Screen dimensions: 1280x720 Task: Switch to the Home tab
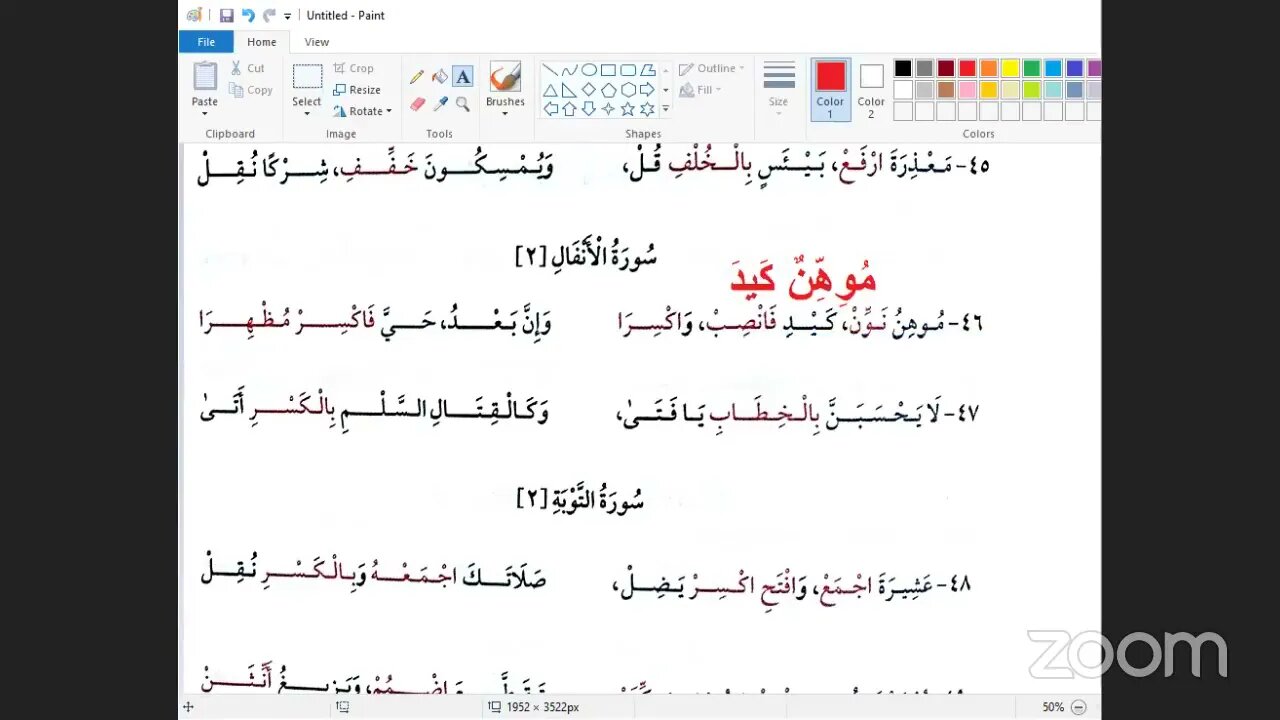coord(262,42)
